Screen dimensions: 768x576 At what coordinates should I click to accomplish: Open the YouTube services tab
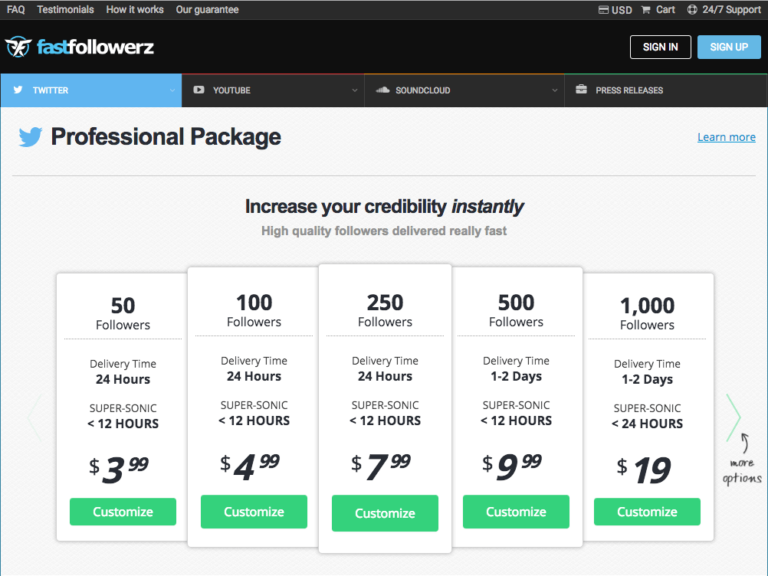coord(273,90)
